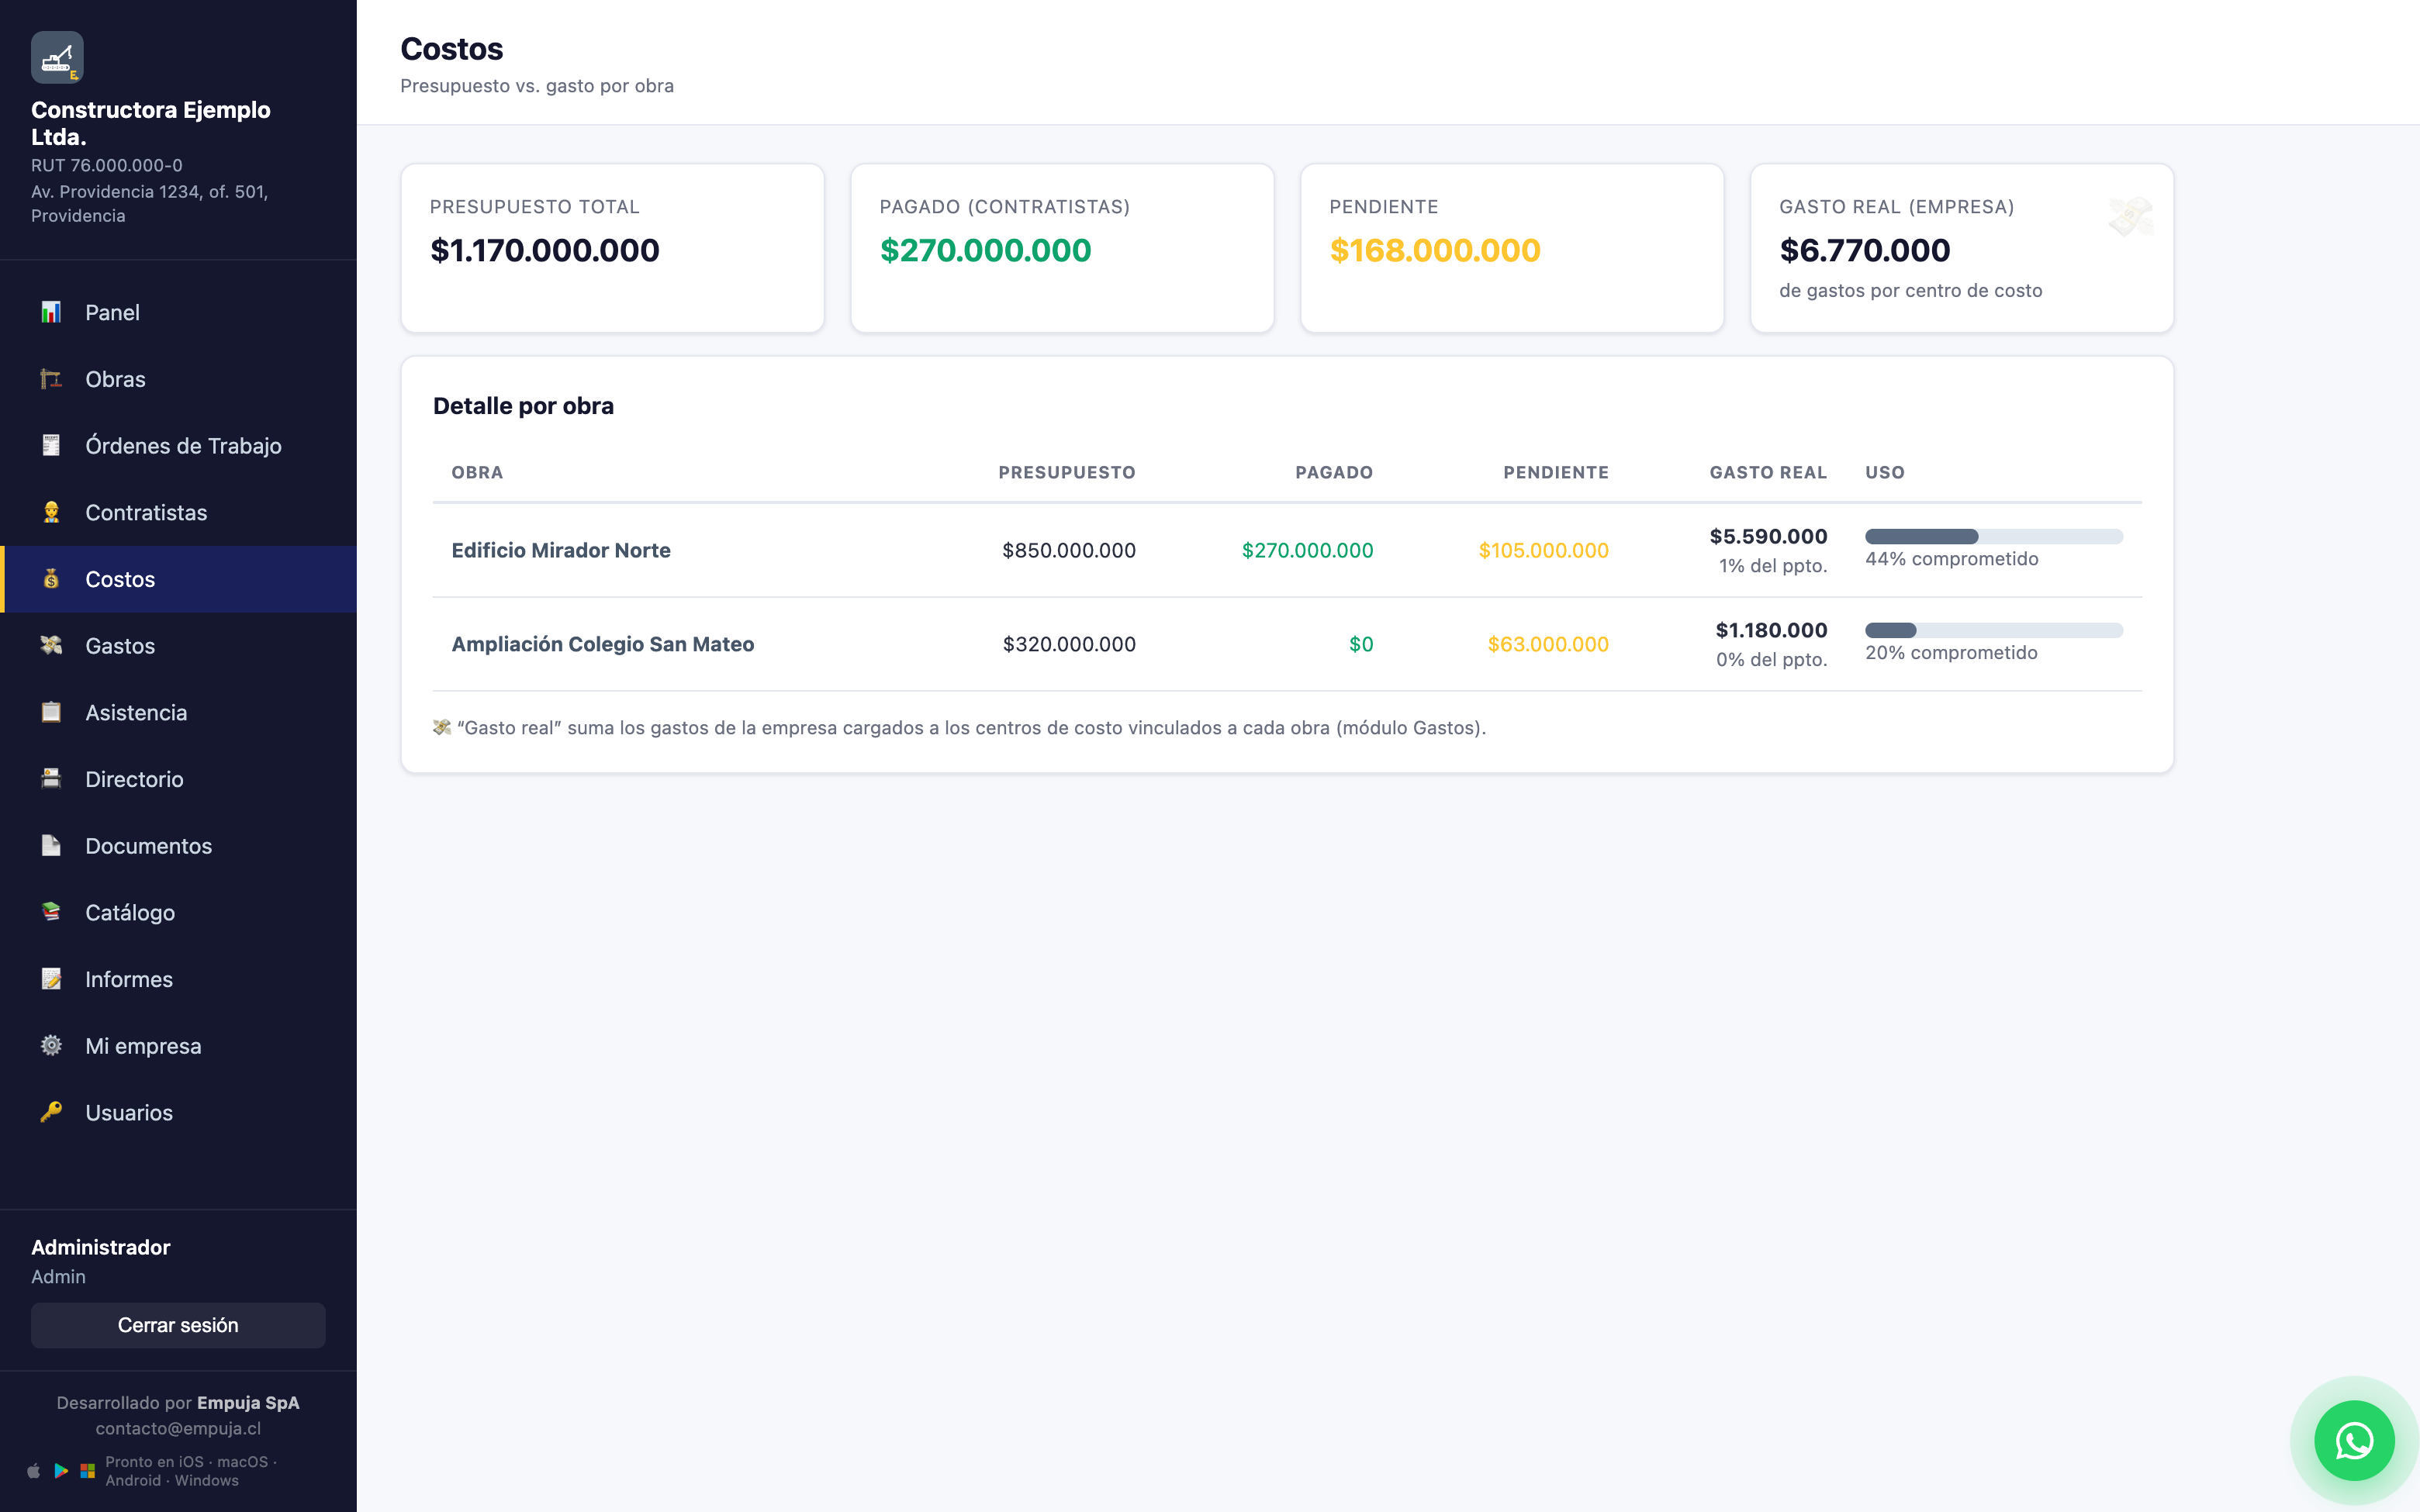Click the Panel chart icon
2420x1512 pixels.
pyautogui.click(x=51, y=312)
